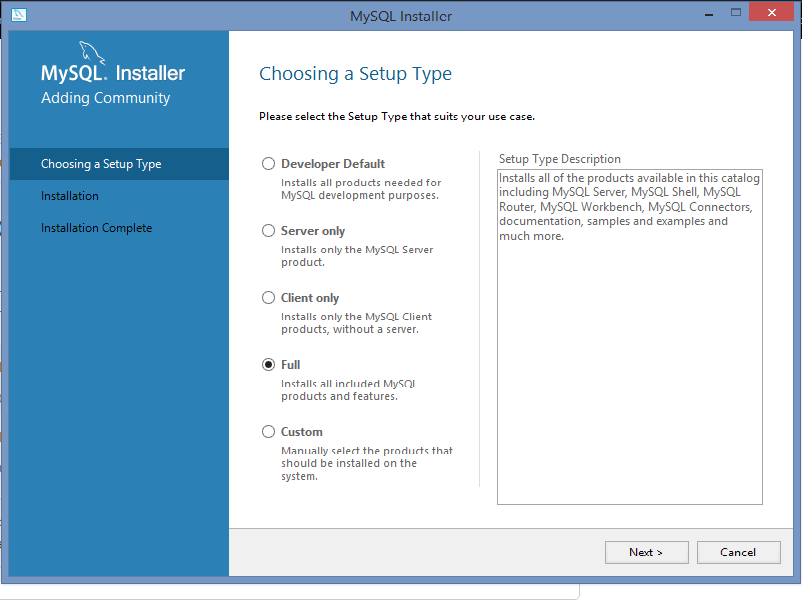This screenshot has height=605, width=802.
Task: Select the Developer Default setup type
Action: (x=268, y=163)
